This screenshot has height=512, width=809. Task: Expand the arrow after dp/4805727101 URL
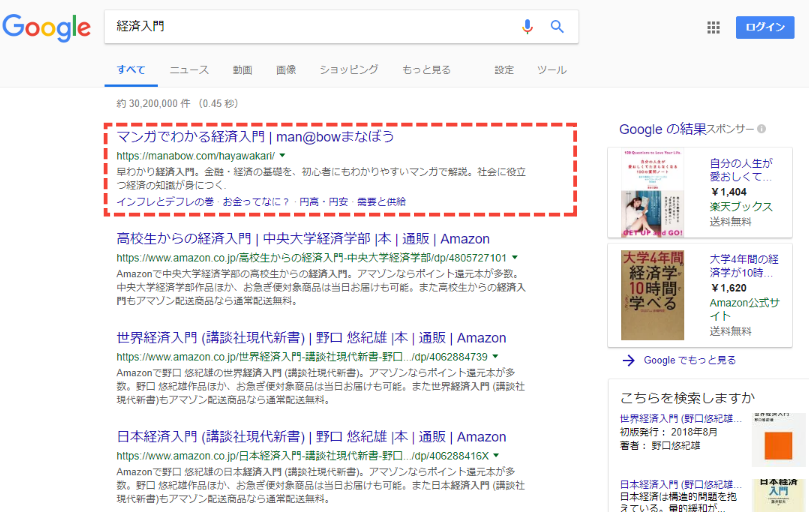[x=514, y=257]
